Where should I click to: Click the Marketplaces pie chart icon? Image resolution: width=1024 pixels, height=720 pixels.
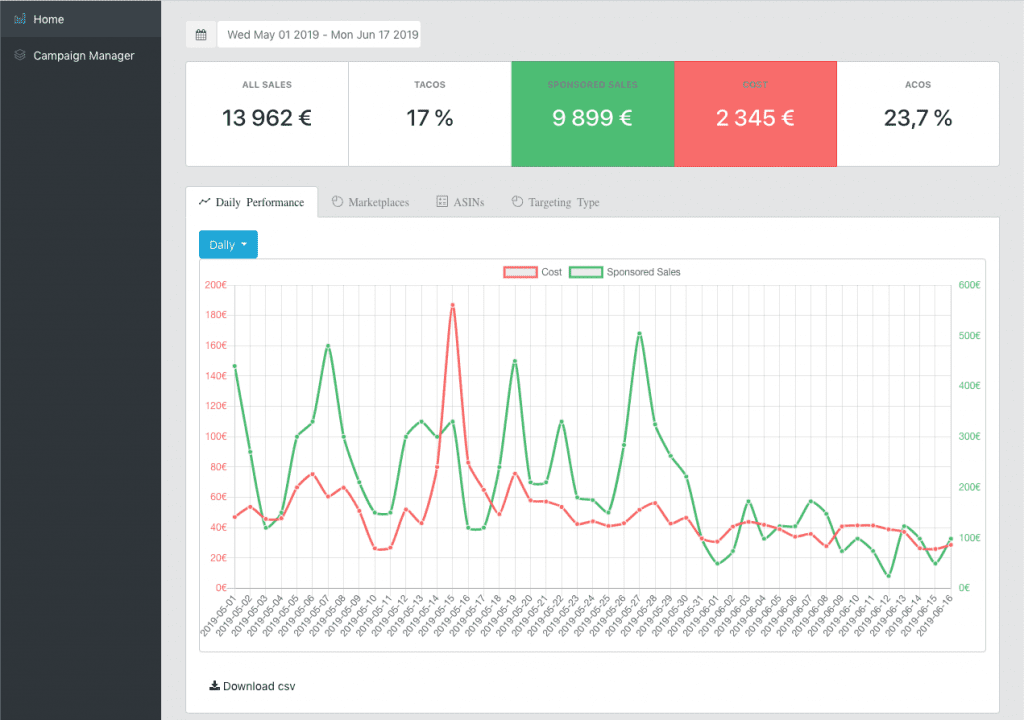click(x=337, y=202)
